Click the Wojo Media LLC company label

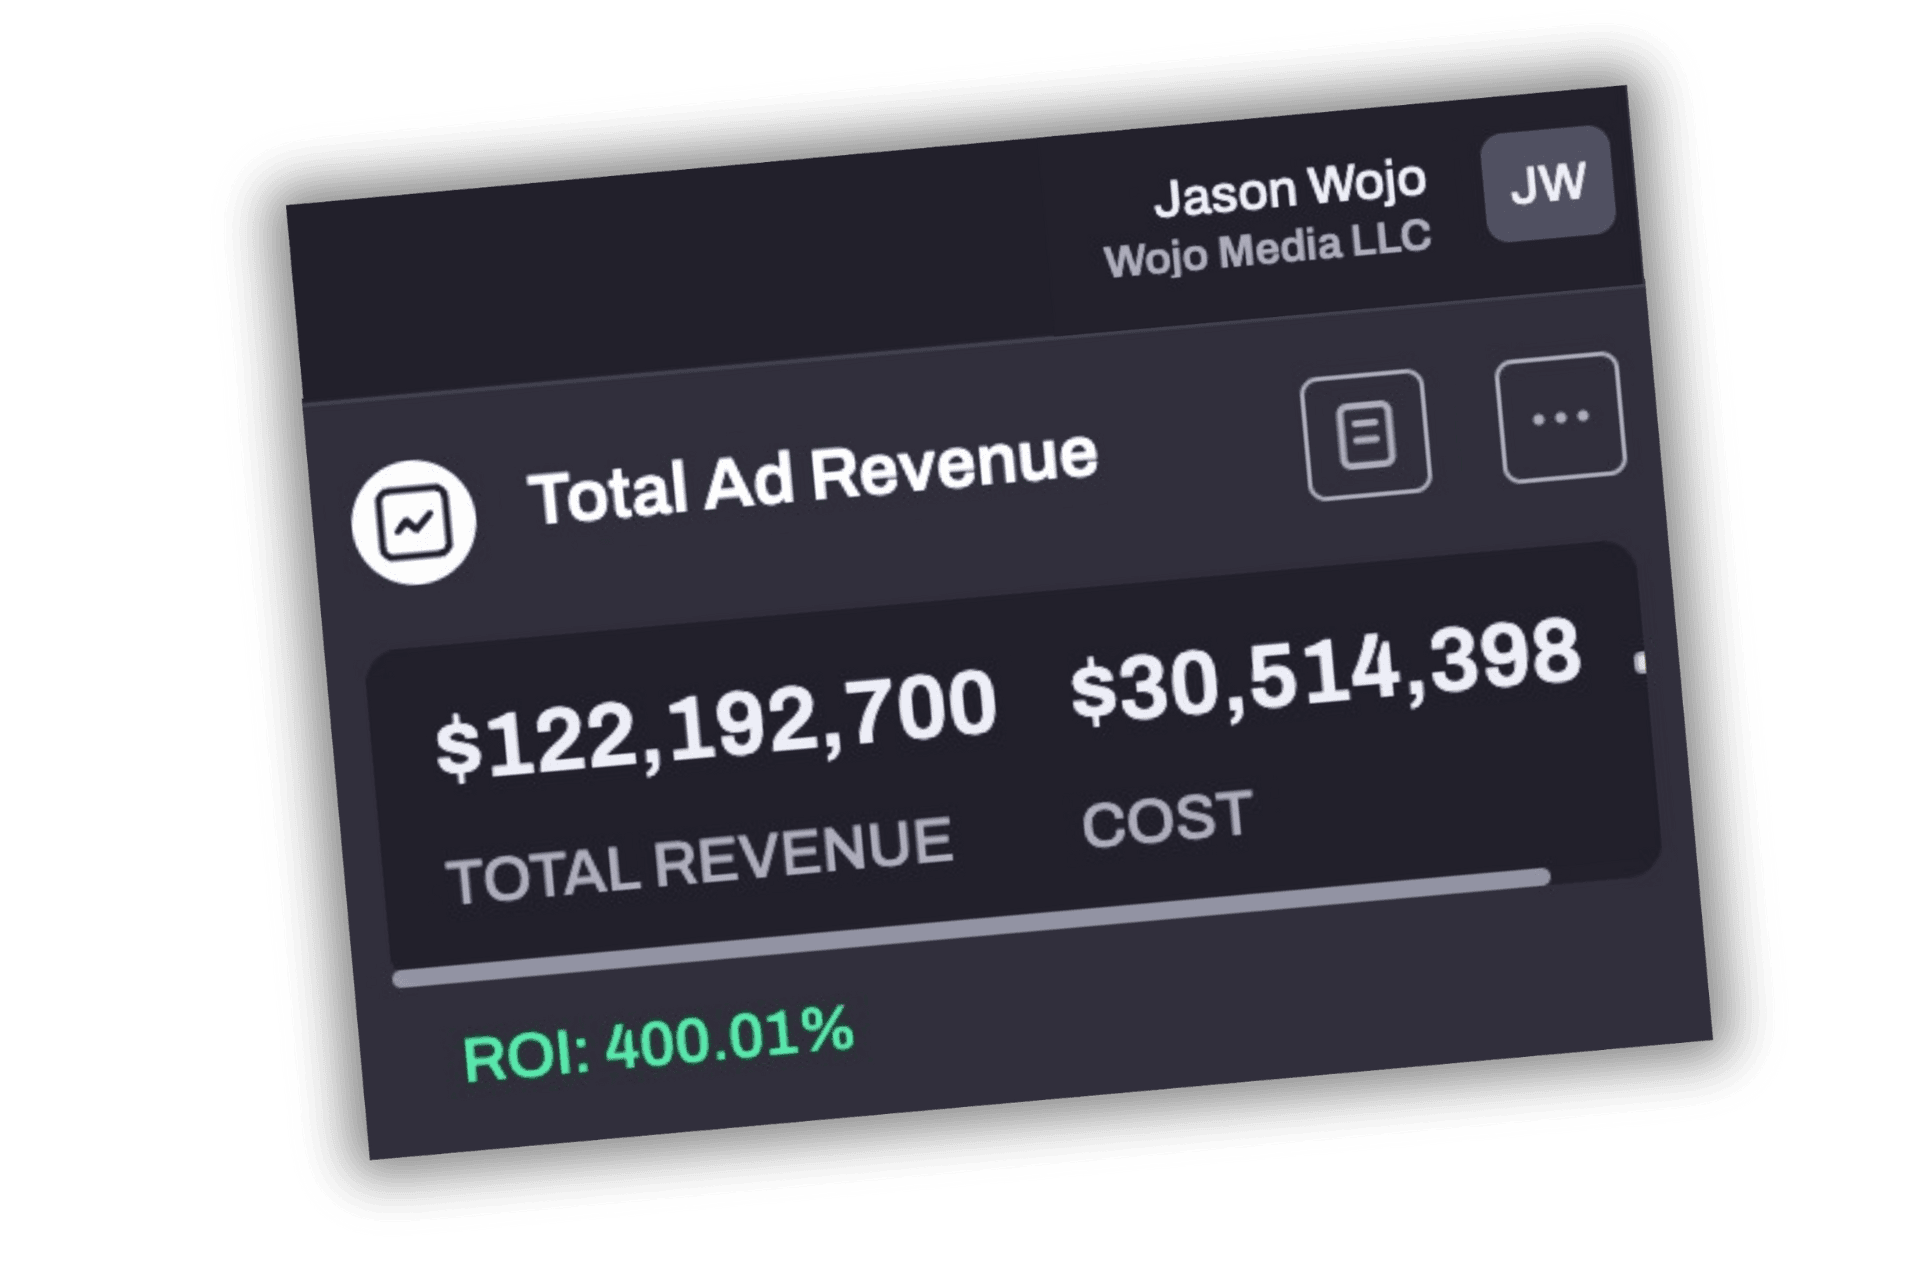1267,249
